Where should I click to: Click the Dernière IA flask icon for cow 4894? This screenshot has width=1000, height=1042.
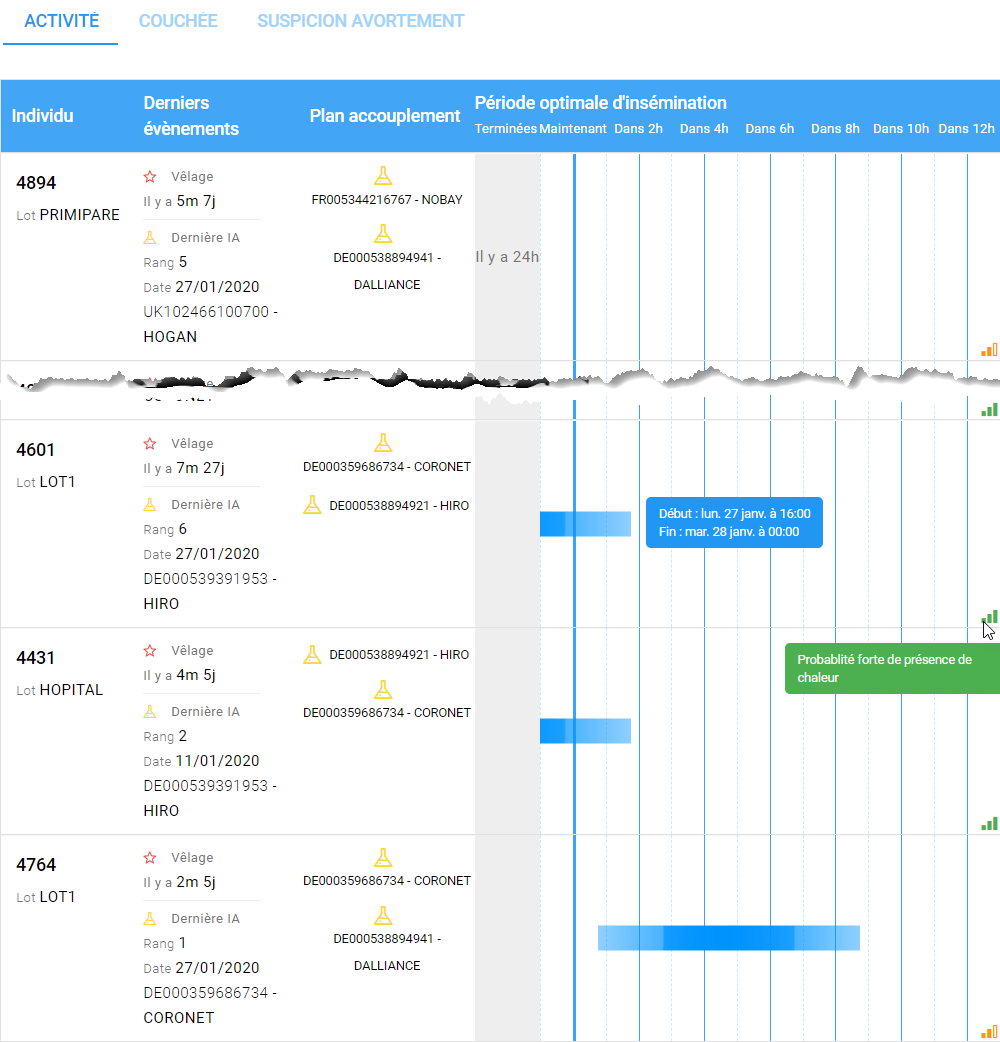(x=150, y=238)
